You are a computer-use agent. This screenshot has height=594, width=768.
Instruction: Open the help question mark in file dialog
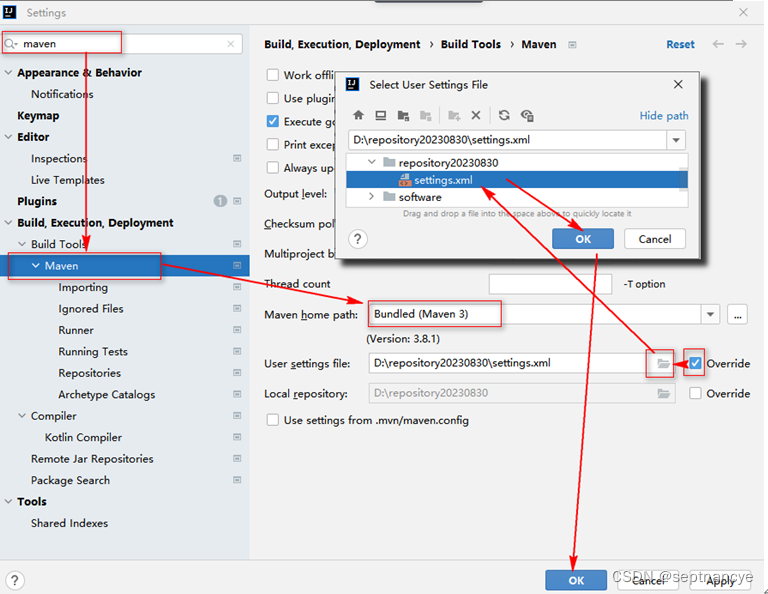click(x=358, y=239)
